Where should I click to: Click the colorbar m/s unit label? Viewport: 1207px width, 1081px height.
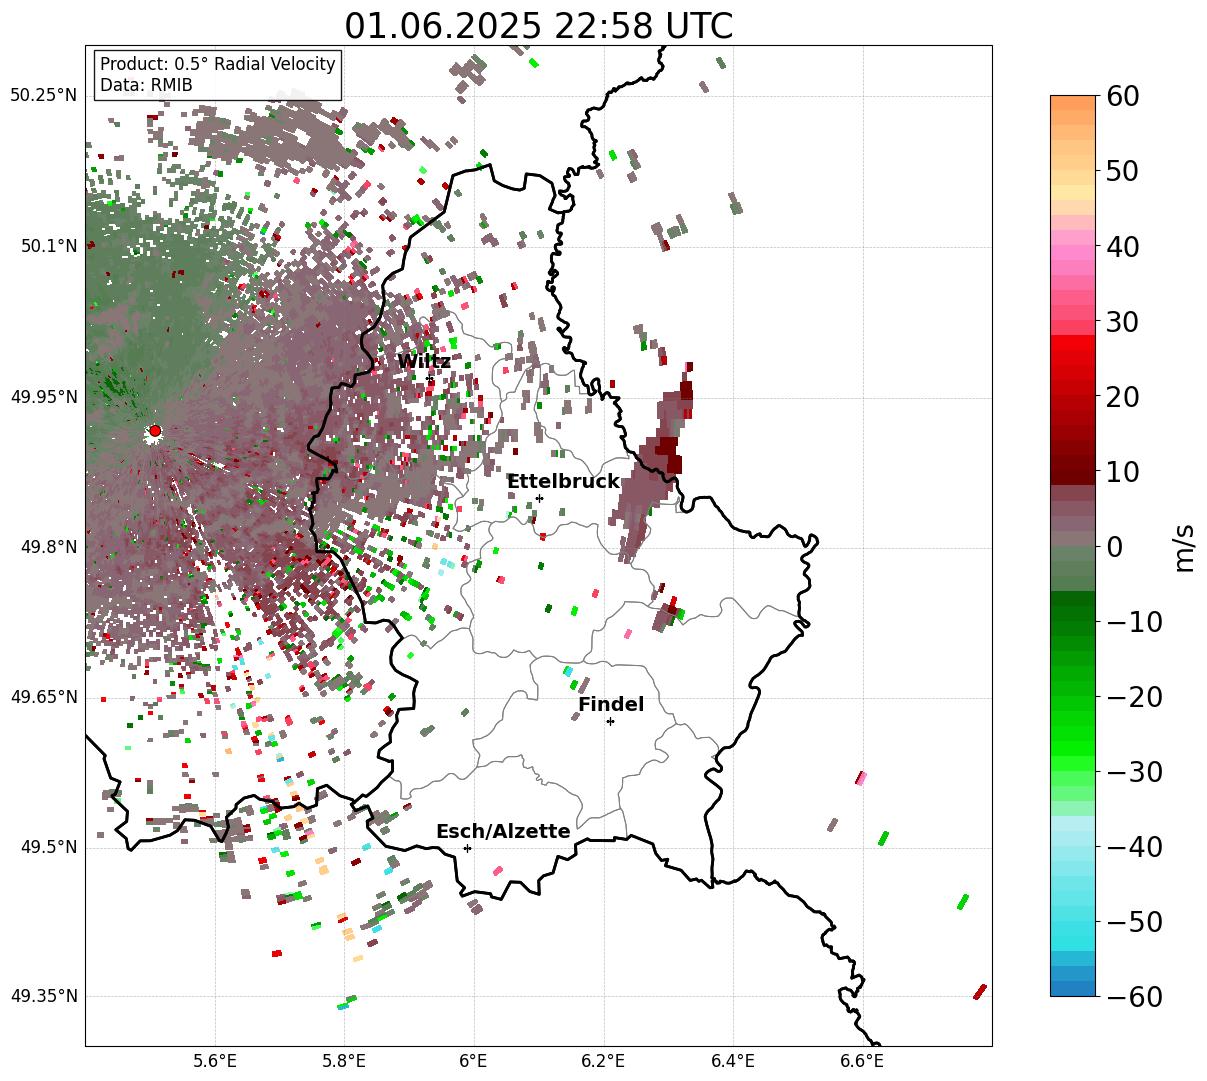(1184, 547)
